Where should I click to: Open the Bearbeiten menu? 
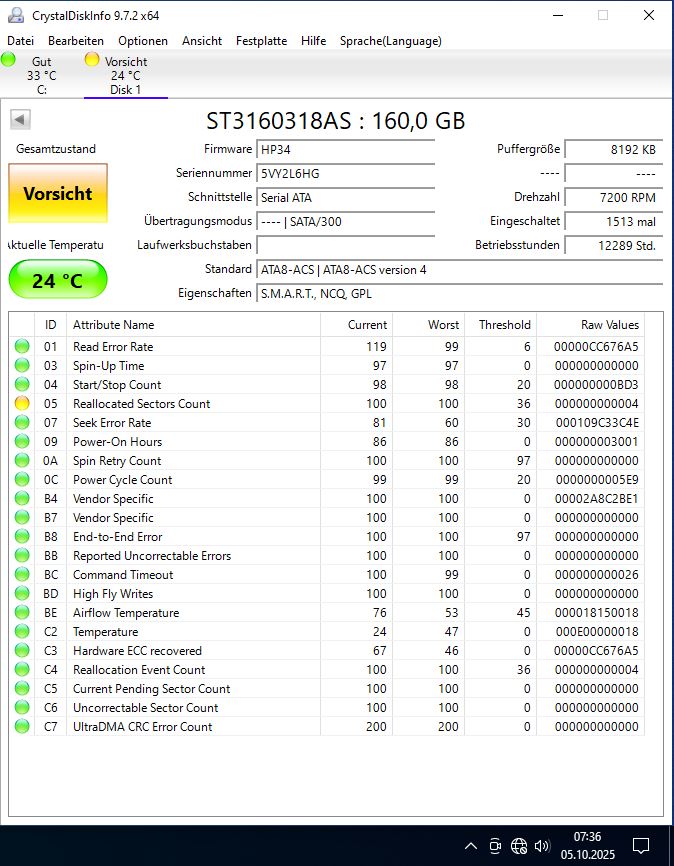76,41
